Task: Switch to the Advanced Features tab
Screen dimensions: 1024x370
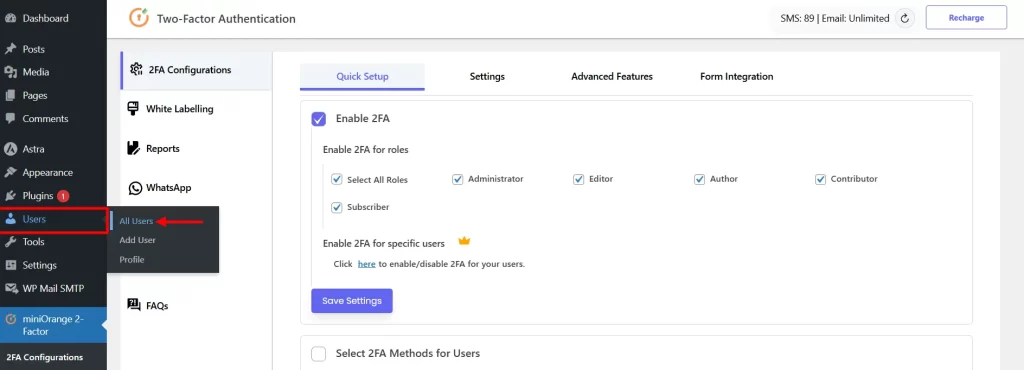Action: point(612,76)
